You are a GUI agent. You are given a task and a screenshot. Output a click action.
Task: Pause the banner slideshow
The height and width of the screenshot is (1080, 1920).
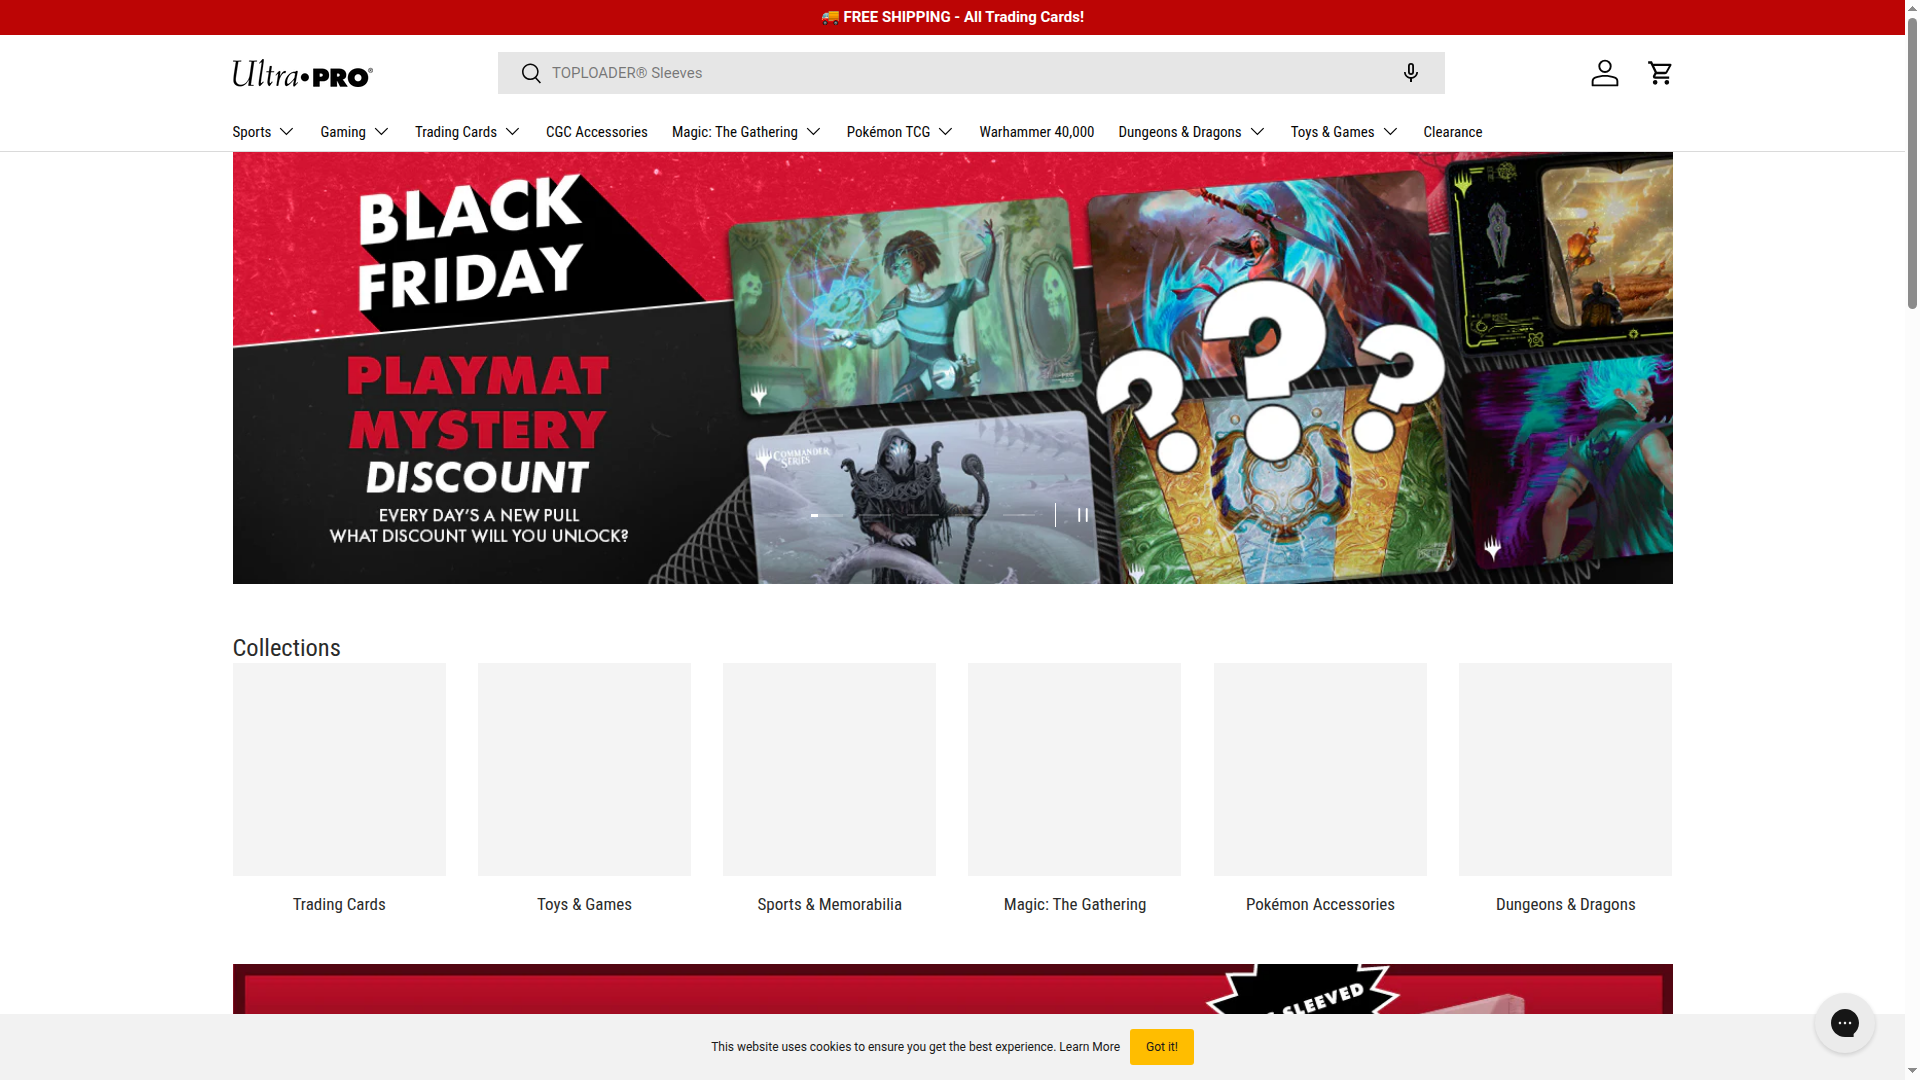1082,515
